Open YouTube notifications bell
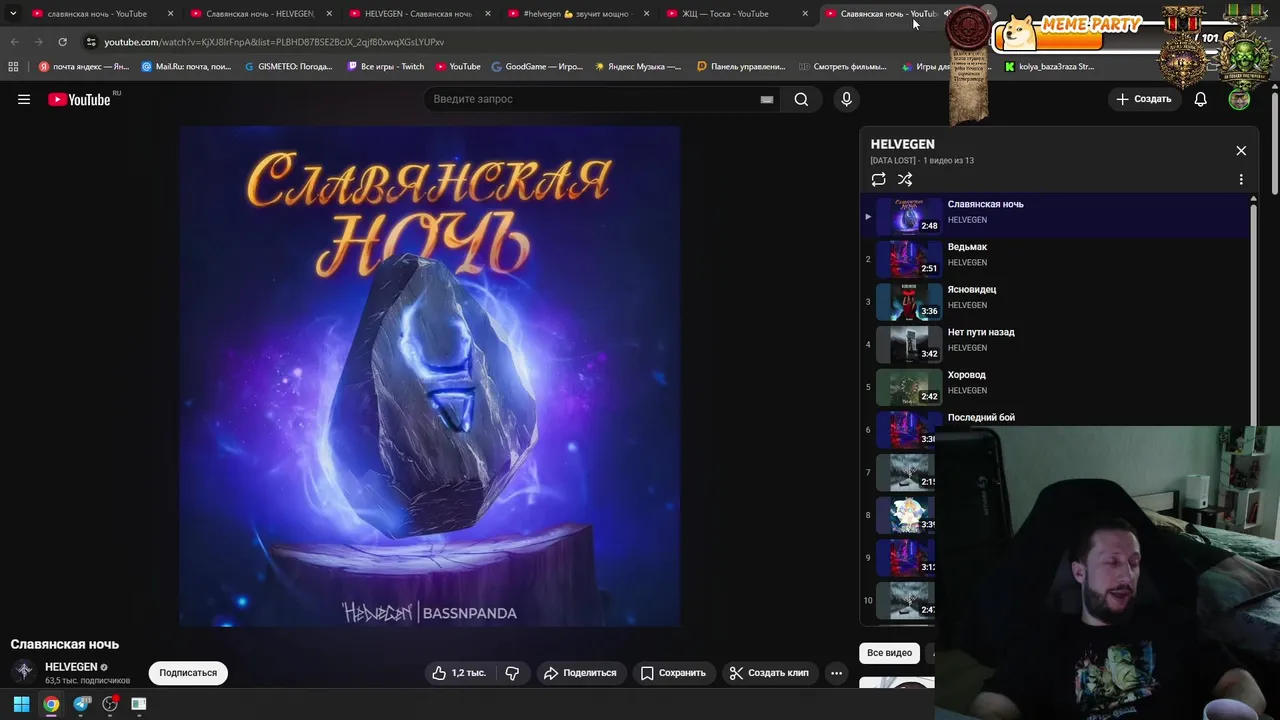The height and width of the screenshot is (720, 1280). [1200, 99]
